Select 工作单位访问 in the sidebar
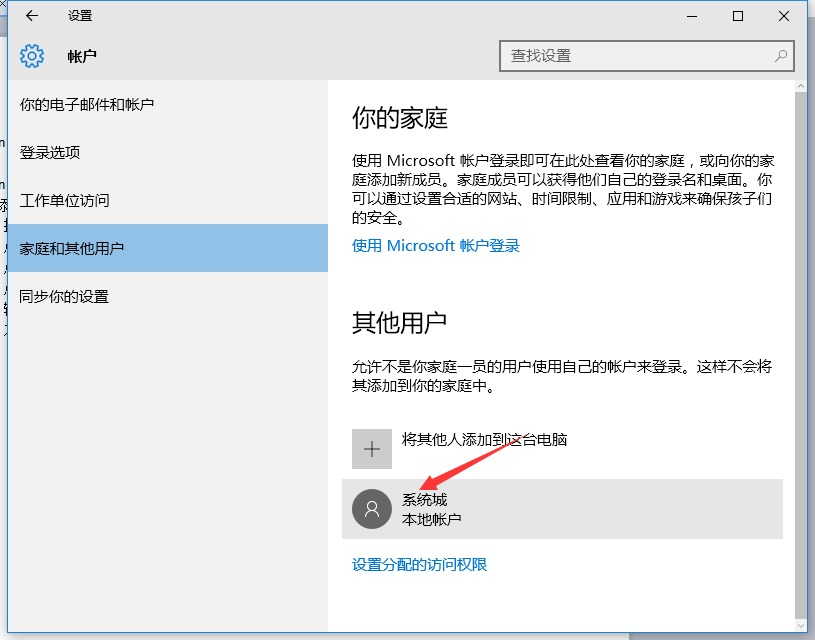 pos(168,200)
